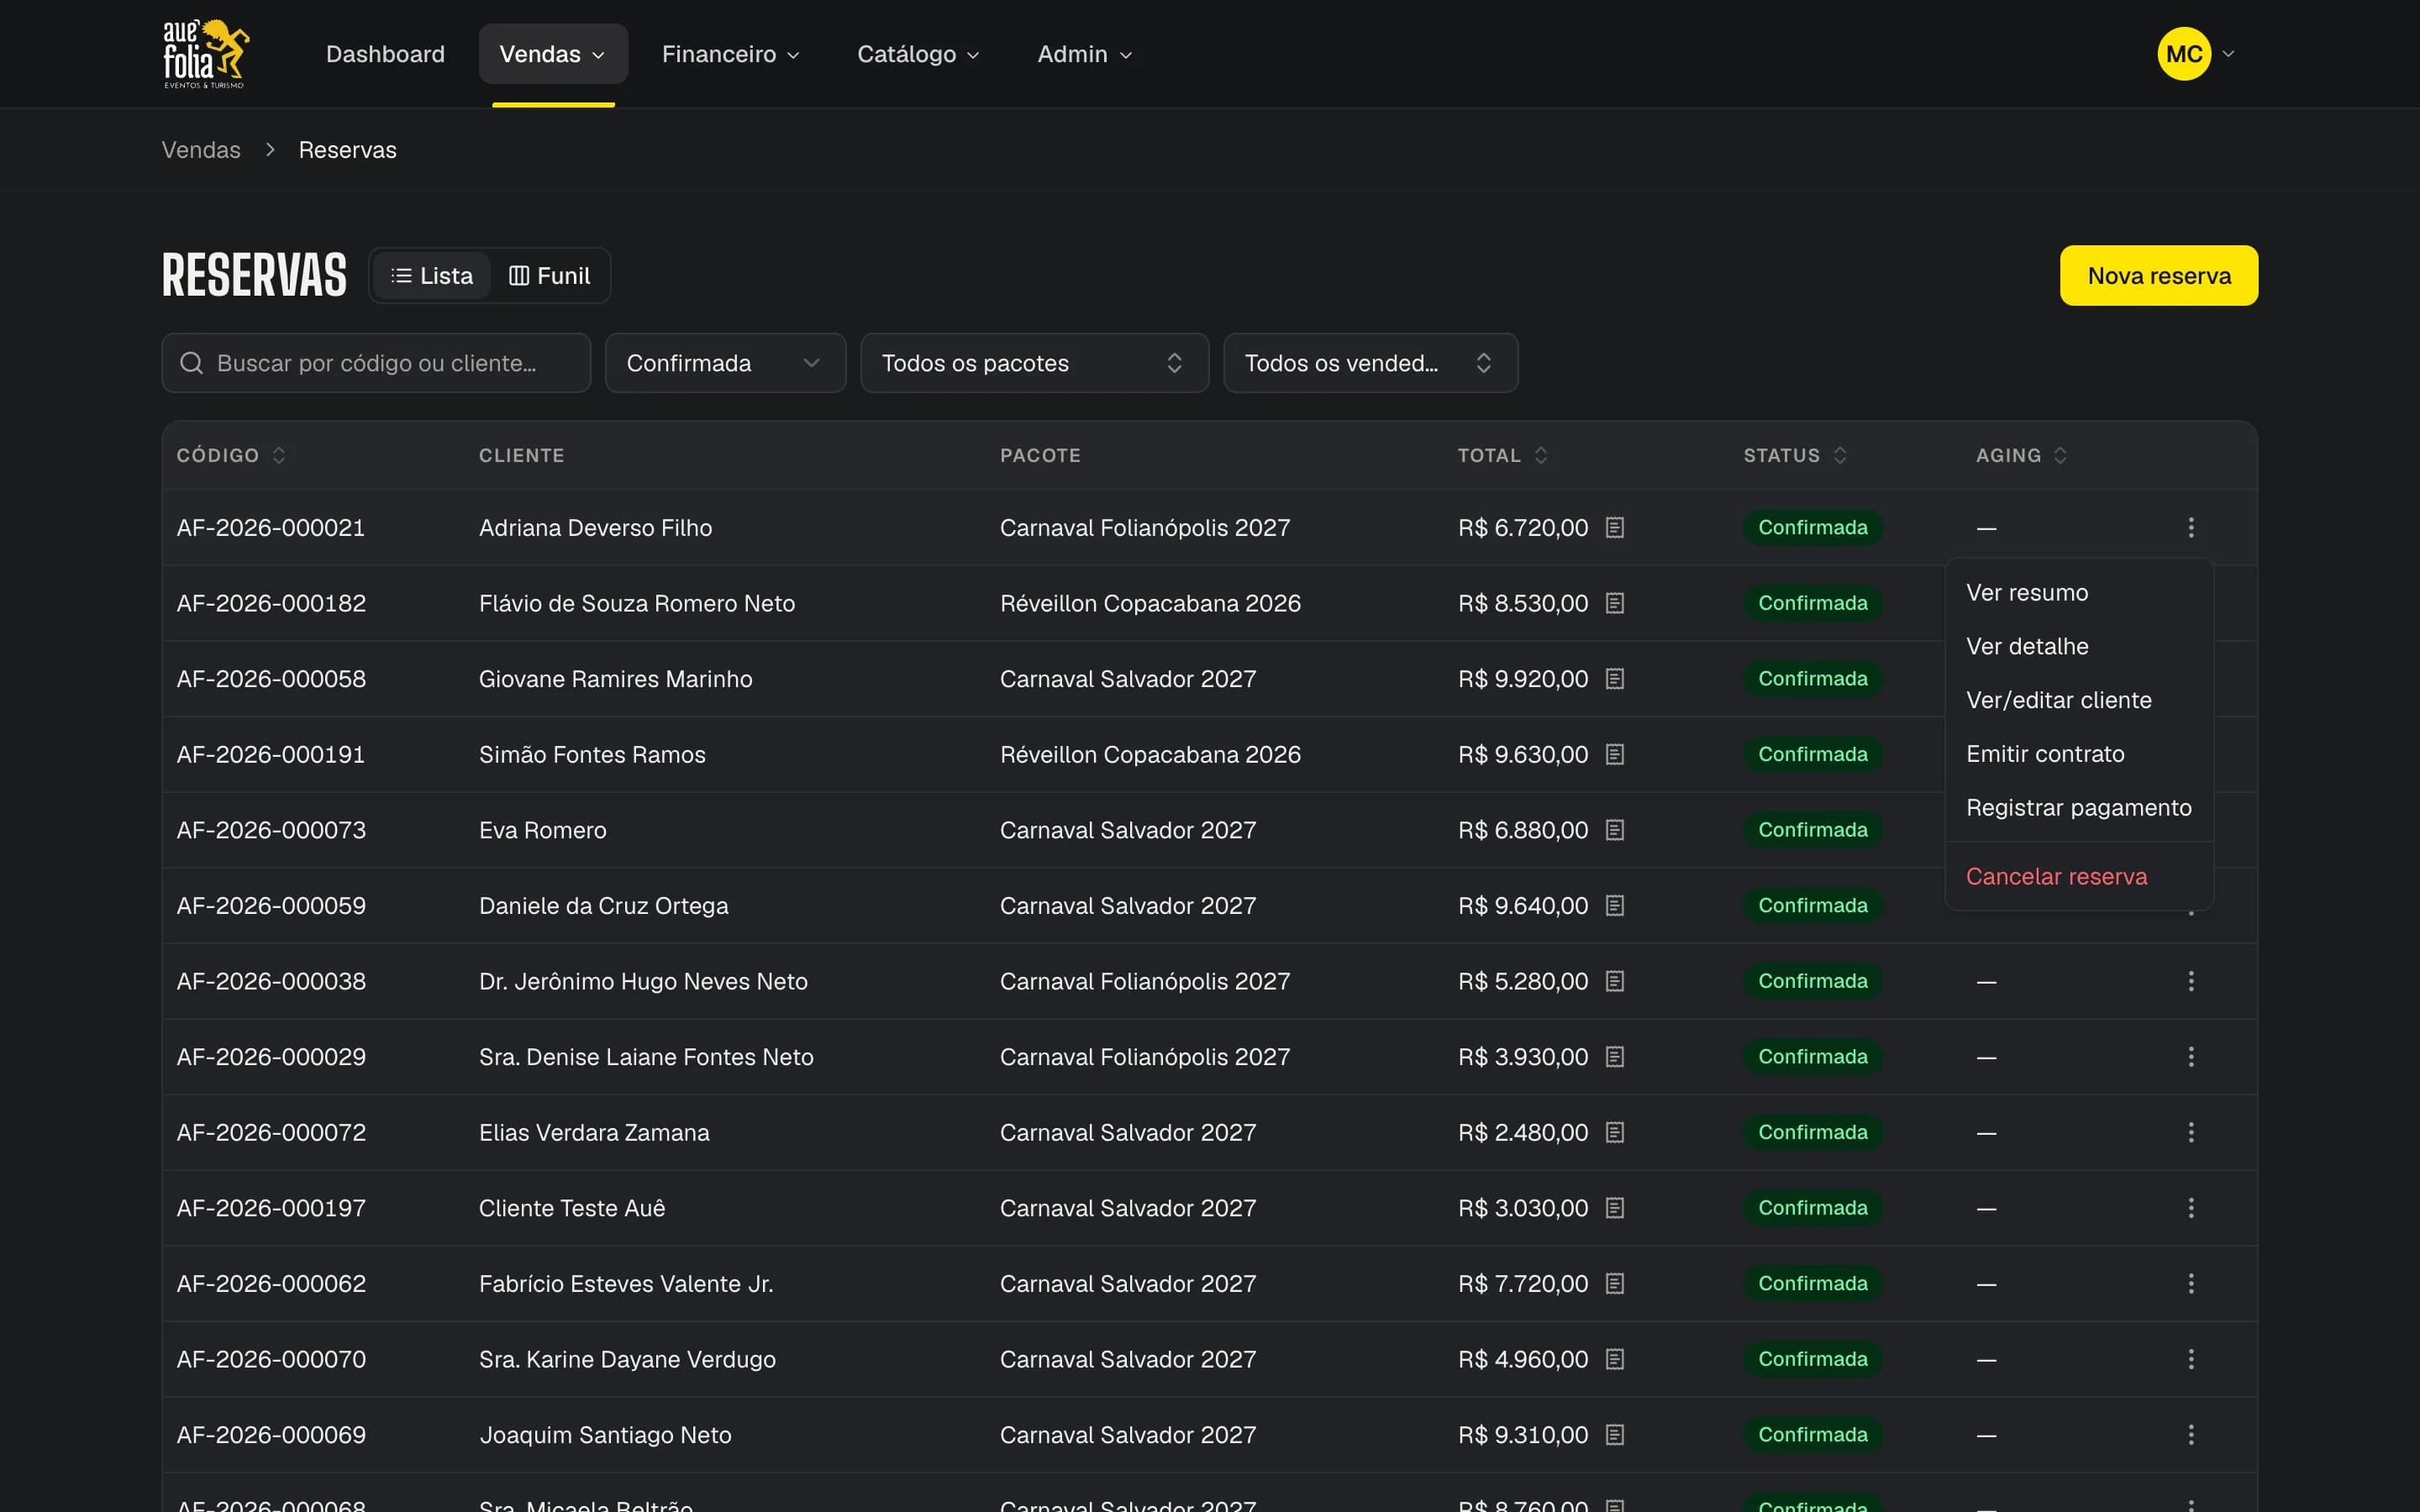This screenshot has width=2420, height=1512.
Task: Open row actions for AF-2026-000029
Action: coord(2190,1057)
